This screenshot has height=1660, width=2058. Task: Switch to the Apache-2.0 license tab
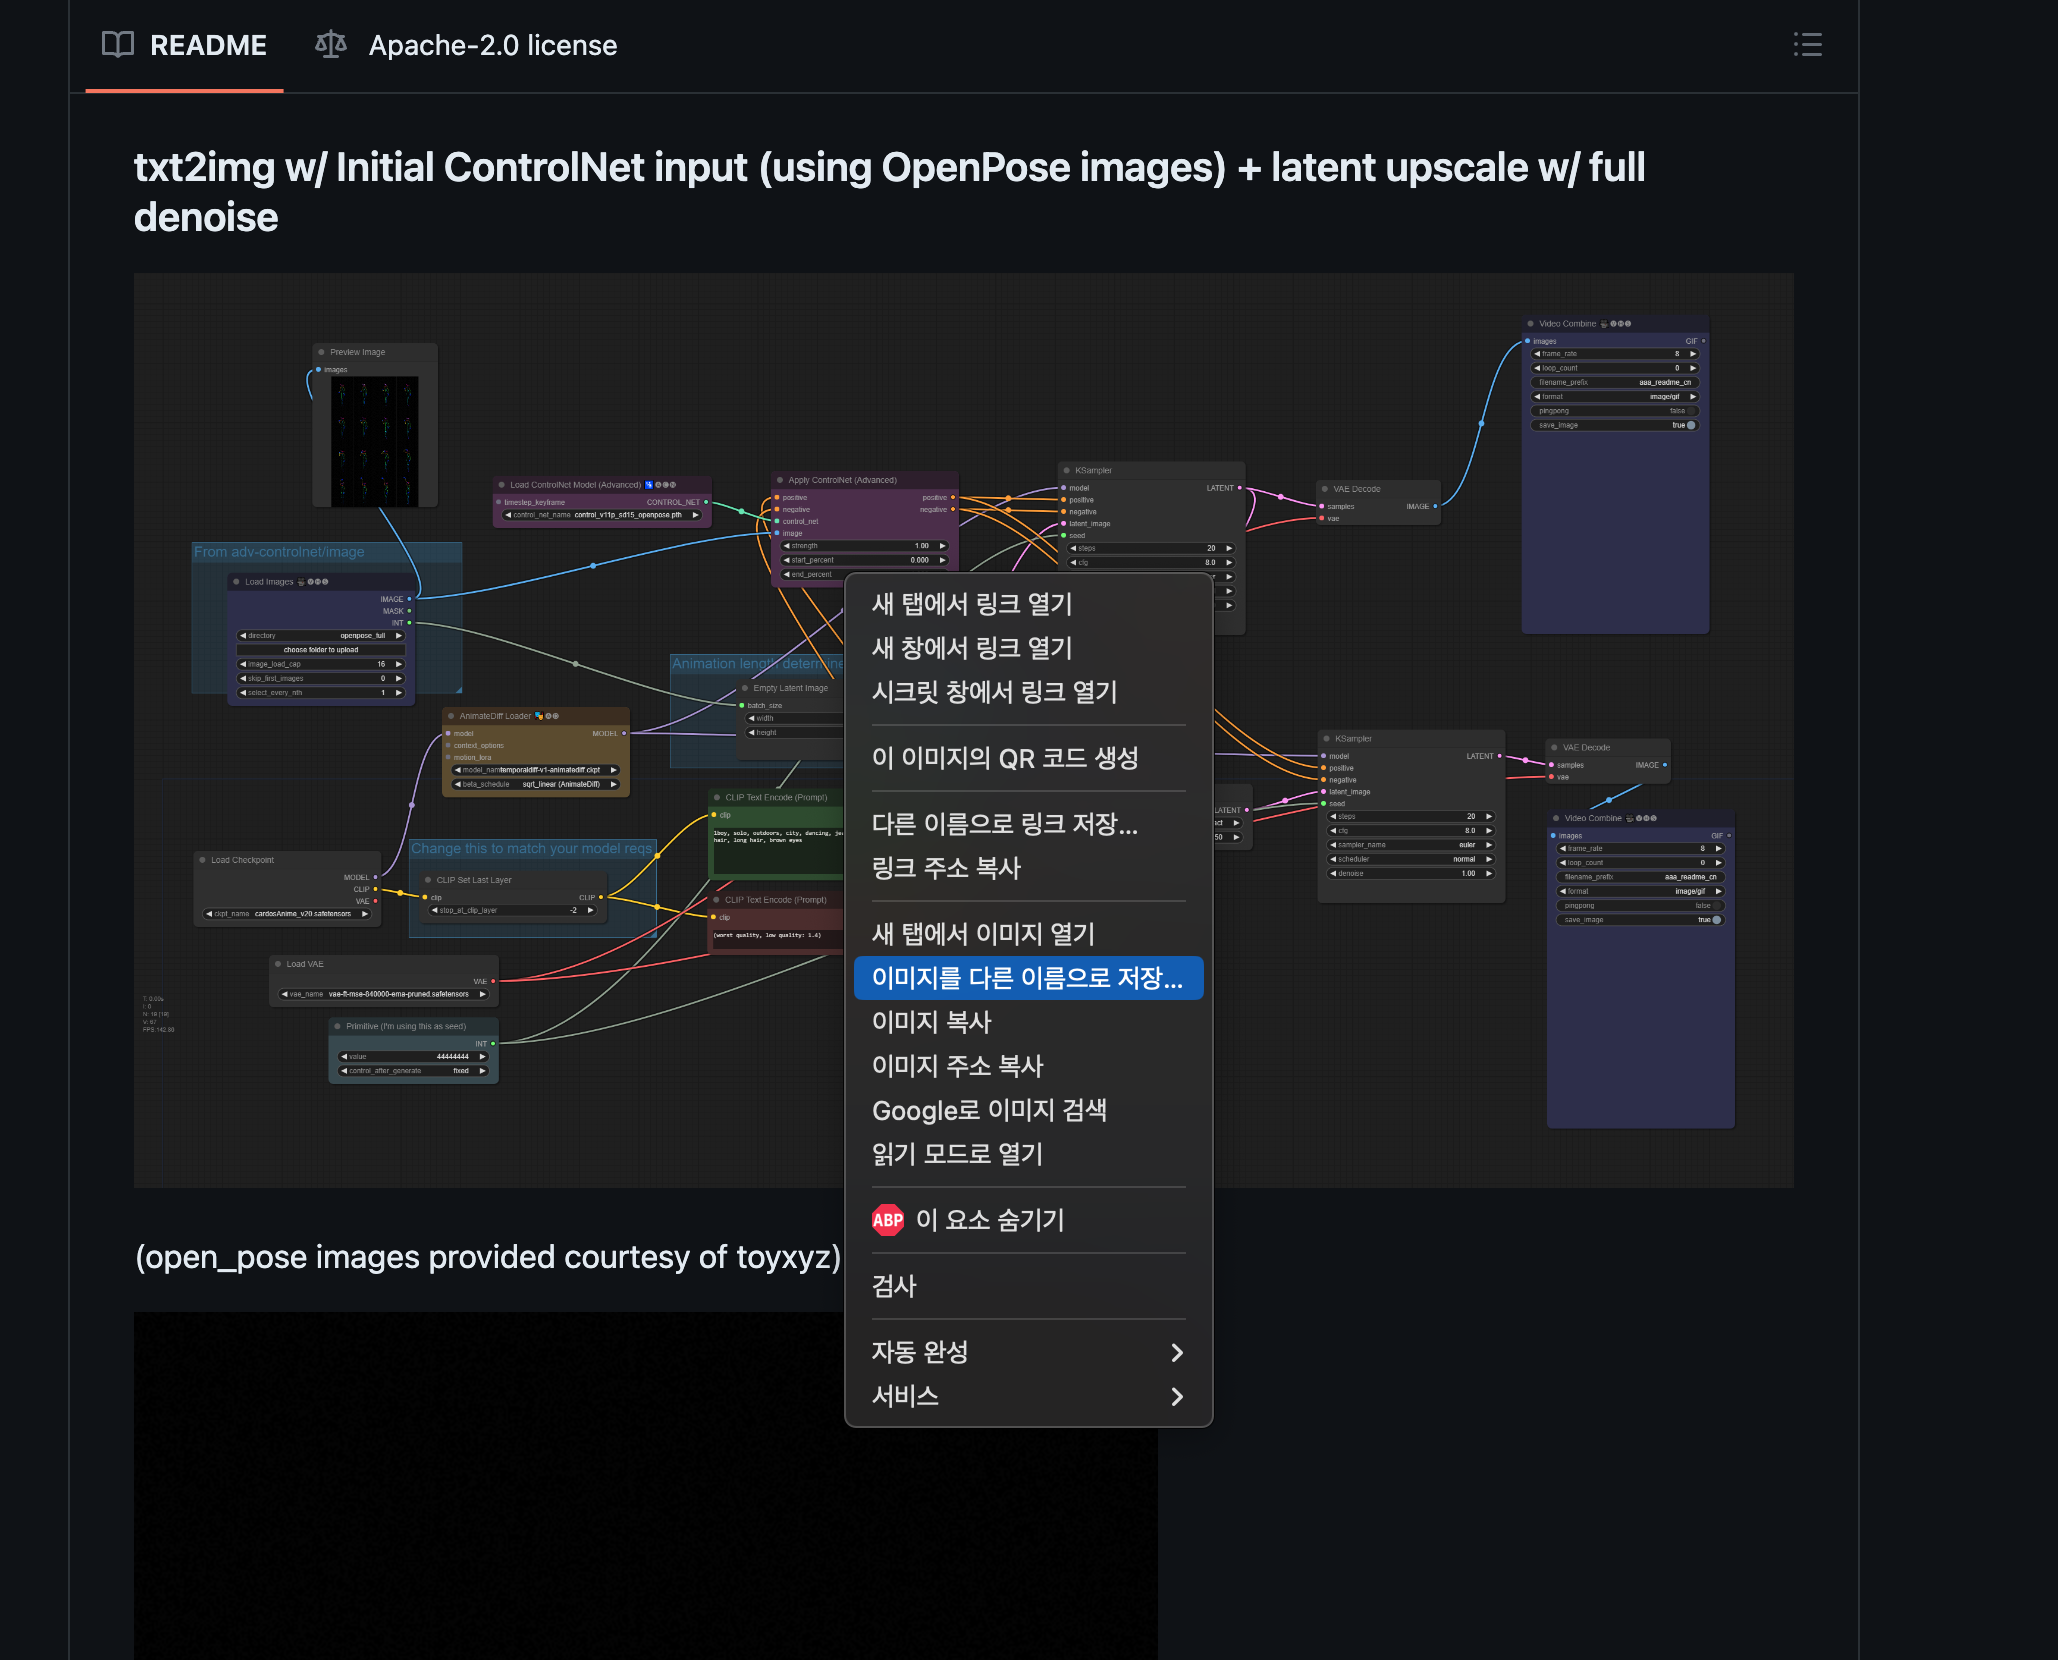(492, 45)
